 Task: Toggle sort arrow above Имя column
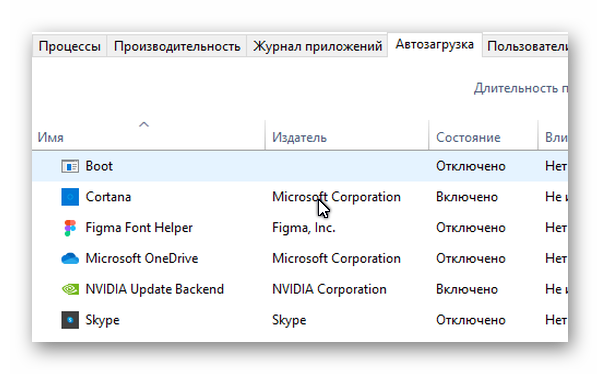tap(144, 125)
